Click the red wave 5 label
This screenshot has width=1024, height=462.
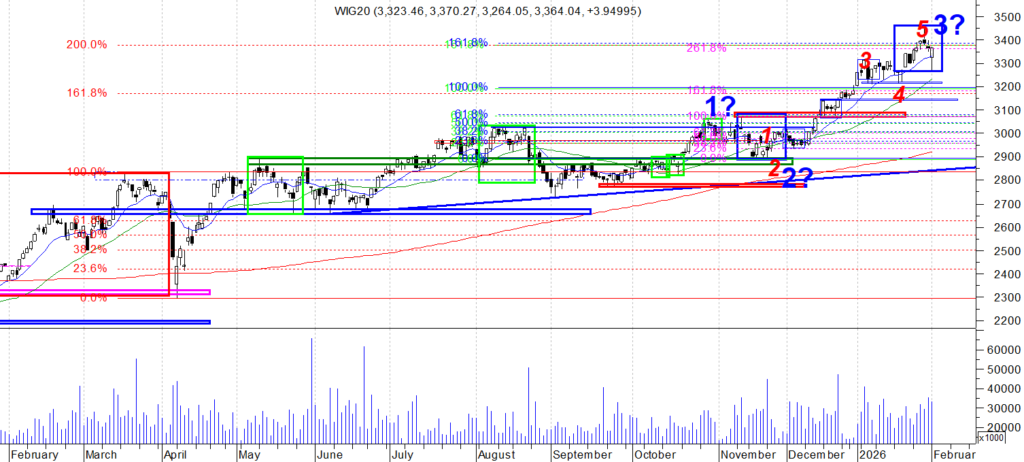click(x=922, y=32)
